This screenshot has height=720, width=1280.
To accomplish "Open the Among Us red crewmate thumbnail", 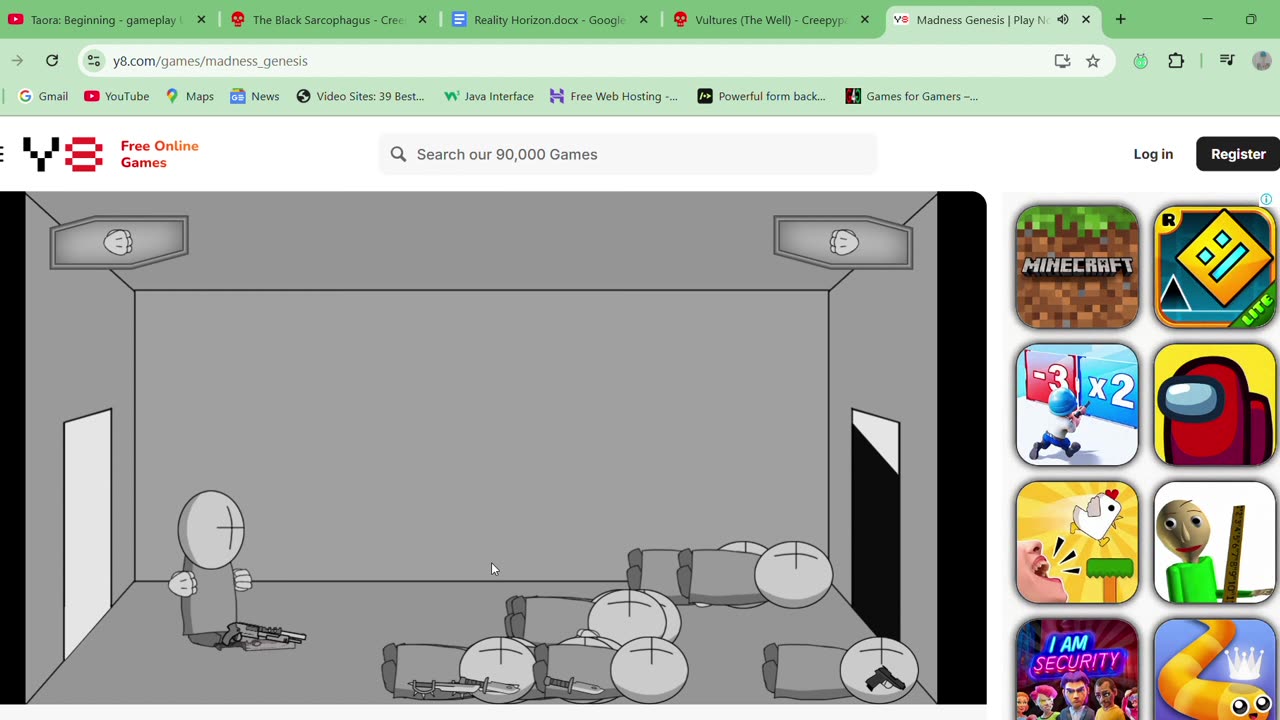I will pyautogui.click(x=1215, y=405).
